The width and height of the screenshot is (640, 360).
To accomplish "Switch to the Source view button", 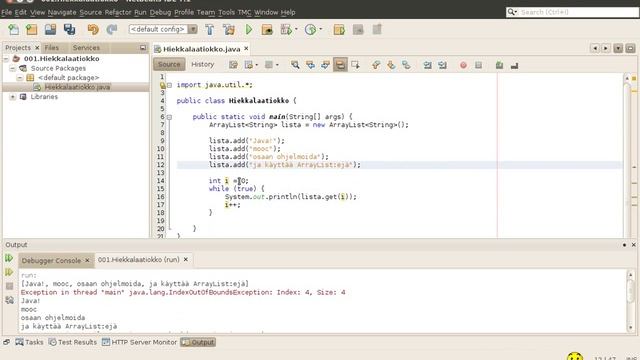I will point(169,64).
